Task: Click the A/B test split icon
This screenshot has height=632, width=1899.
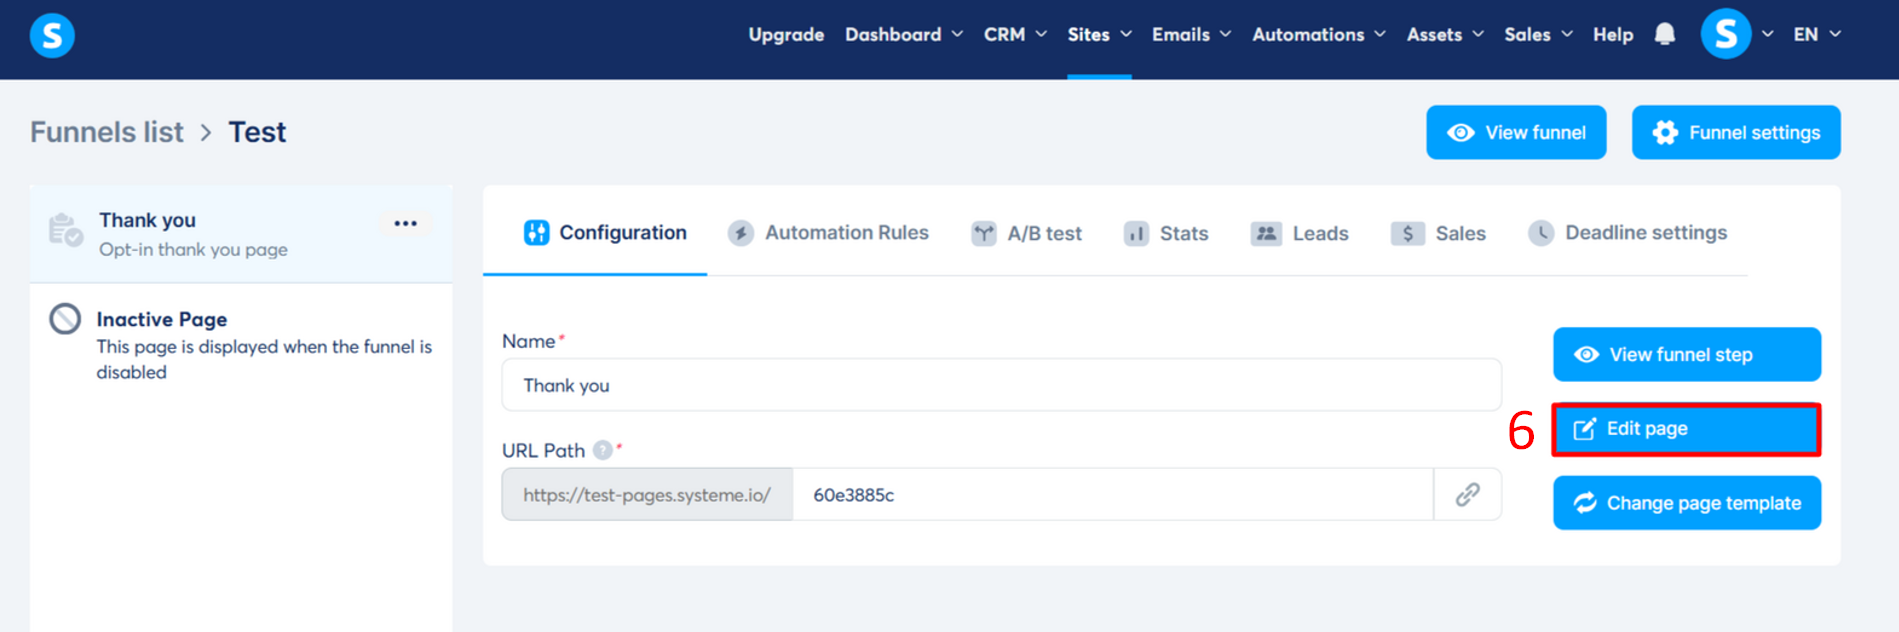Action: (x=984, y=234)
